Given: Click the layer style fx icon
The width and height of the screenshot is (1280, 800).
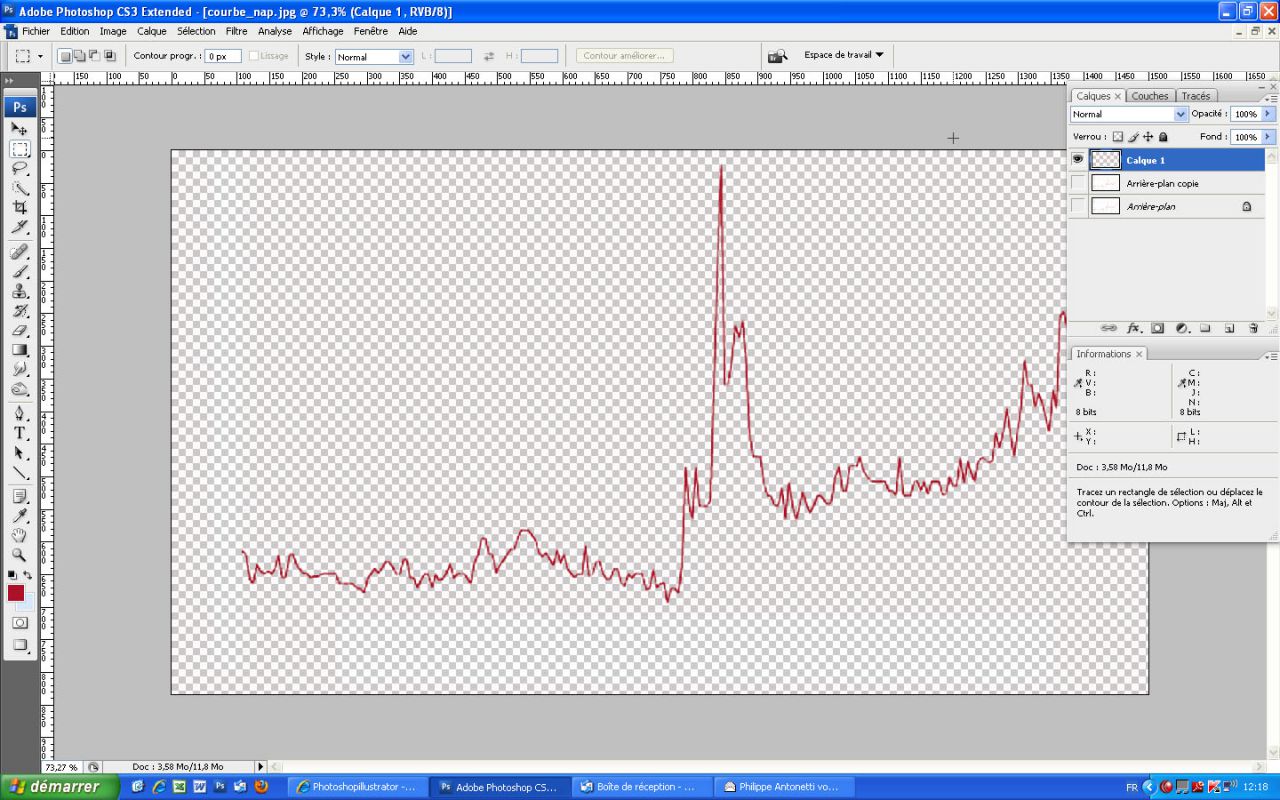Looking at the screenshot, I should [x=1134, y=328].
